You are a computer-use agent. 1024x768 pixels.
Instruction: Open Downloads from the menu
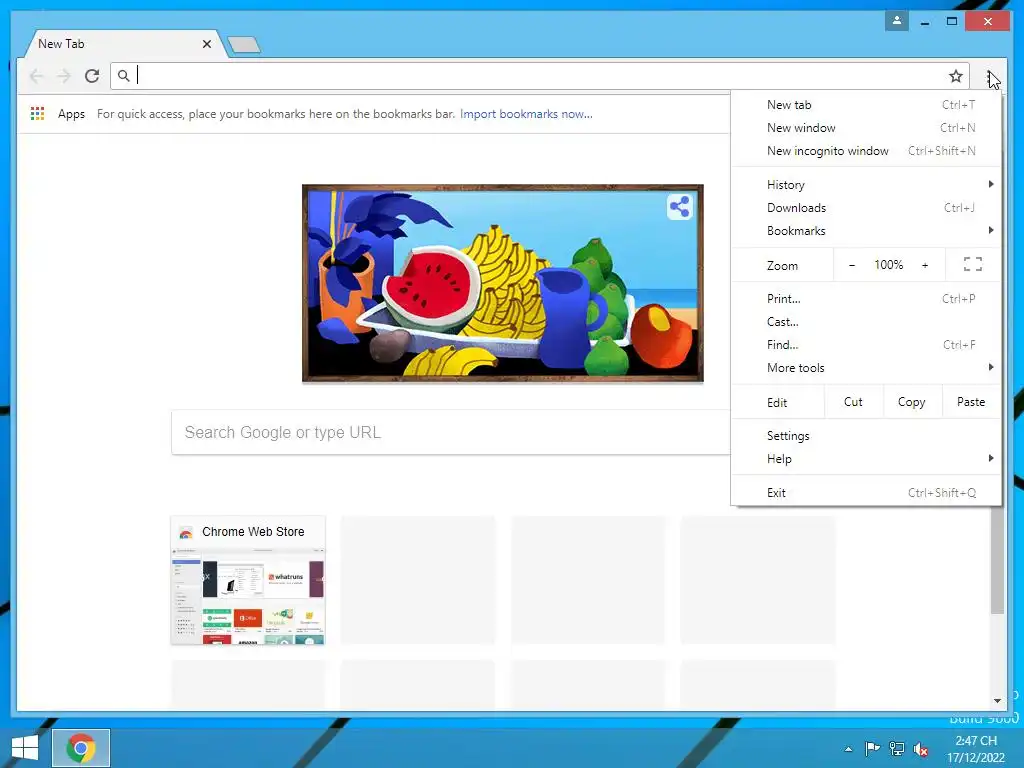866,208
